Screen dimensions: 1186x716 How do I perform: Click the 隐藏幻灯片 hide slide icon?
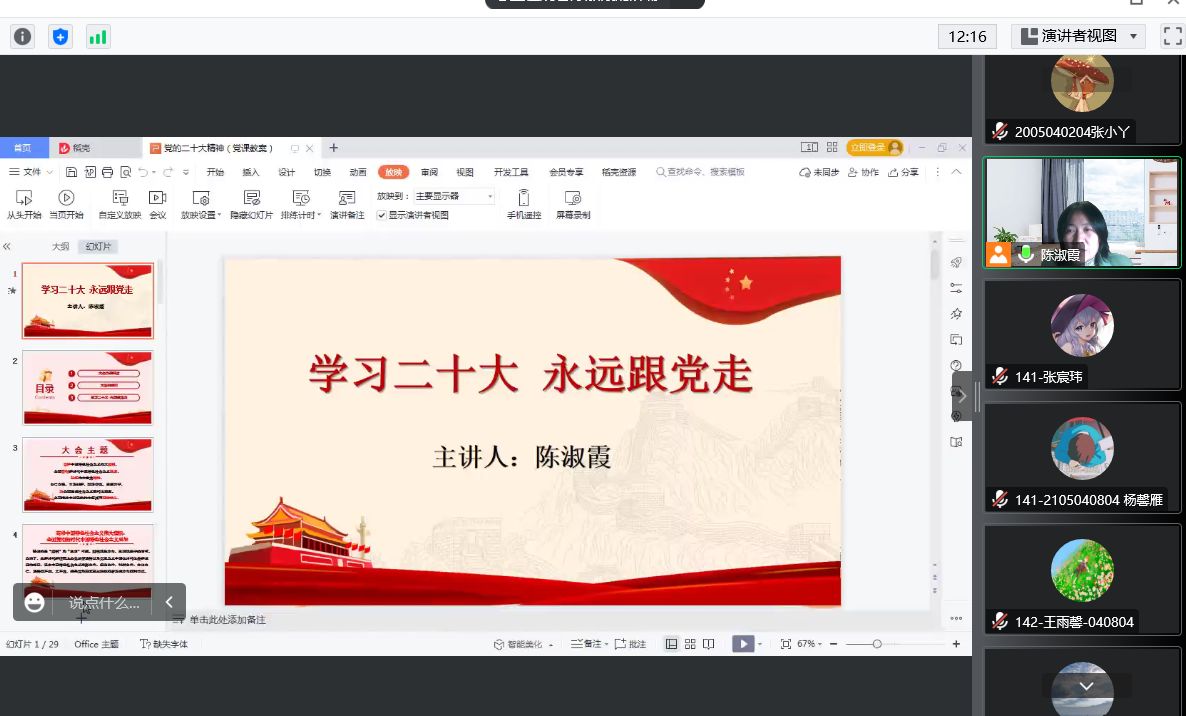(x=251, y=198)
